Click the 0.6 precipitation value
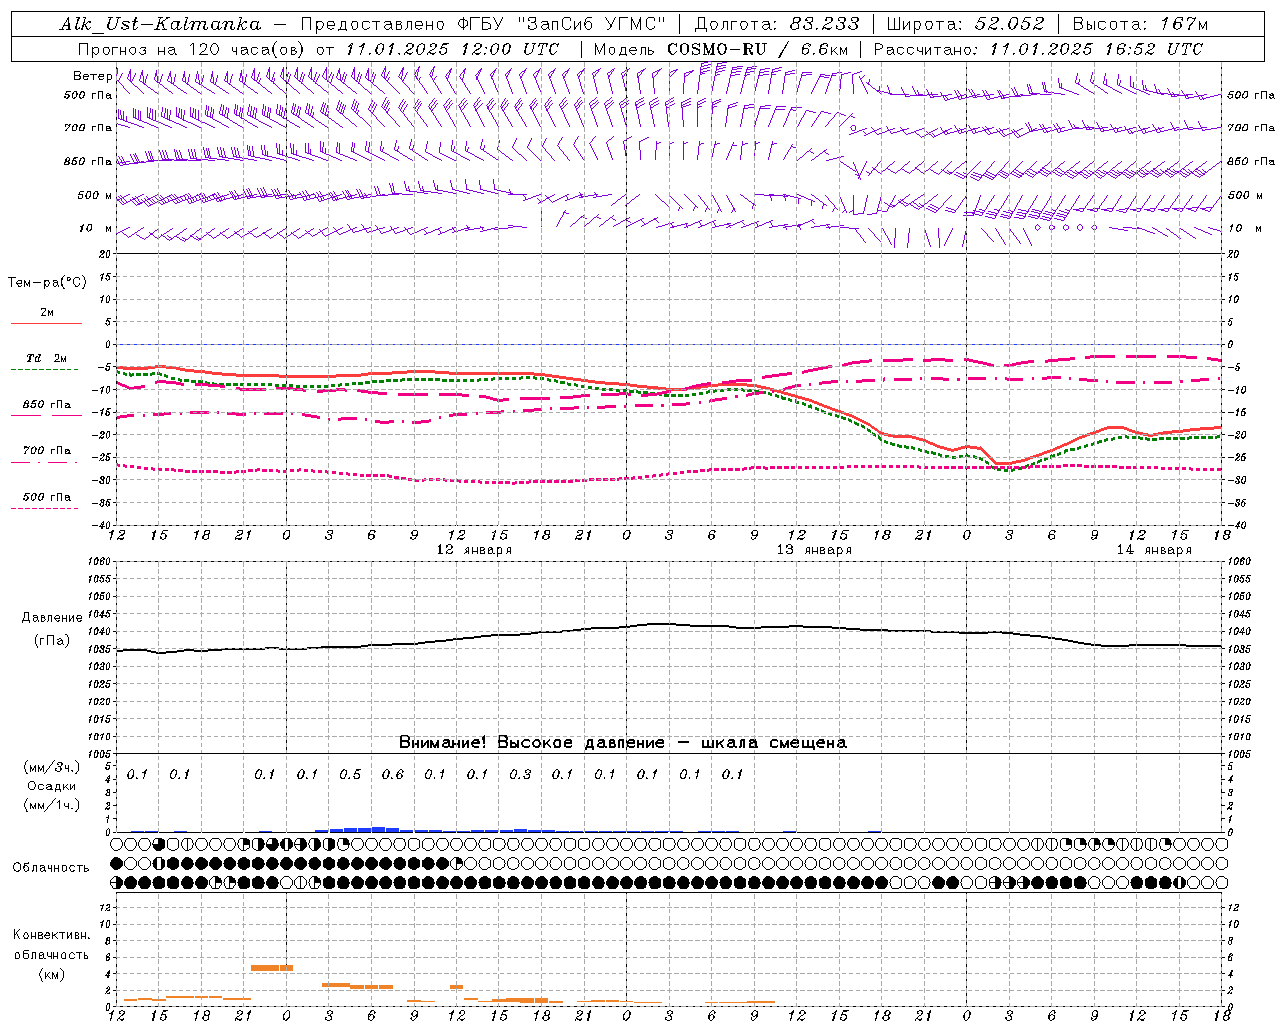This screenshot has width=1280, height=1024. [x=393, y=774]
